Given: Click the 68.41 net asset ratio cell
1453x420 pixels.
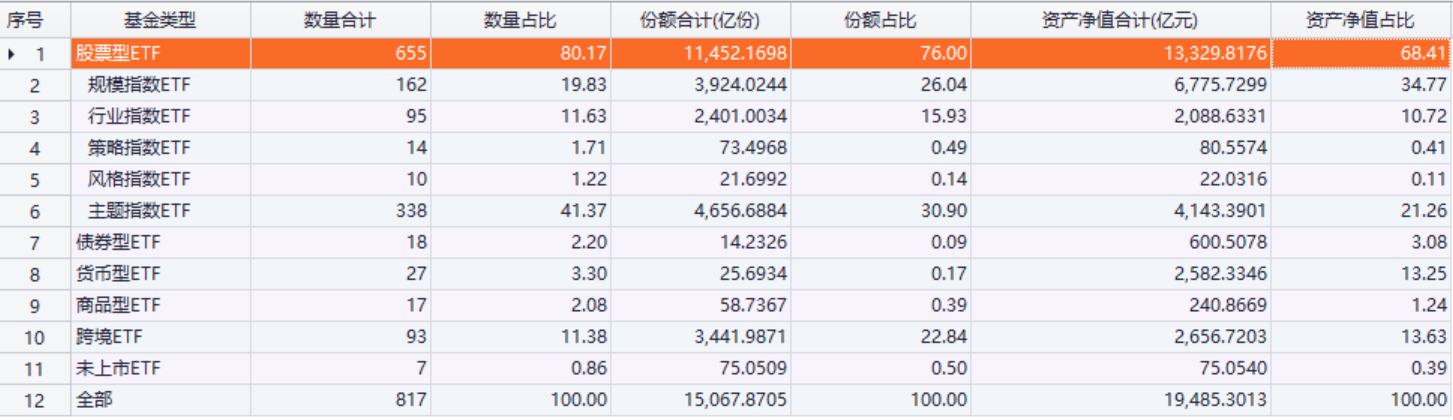Looking at the screenshot, I should point(1360,54).
